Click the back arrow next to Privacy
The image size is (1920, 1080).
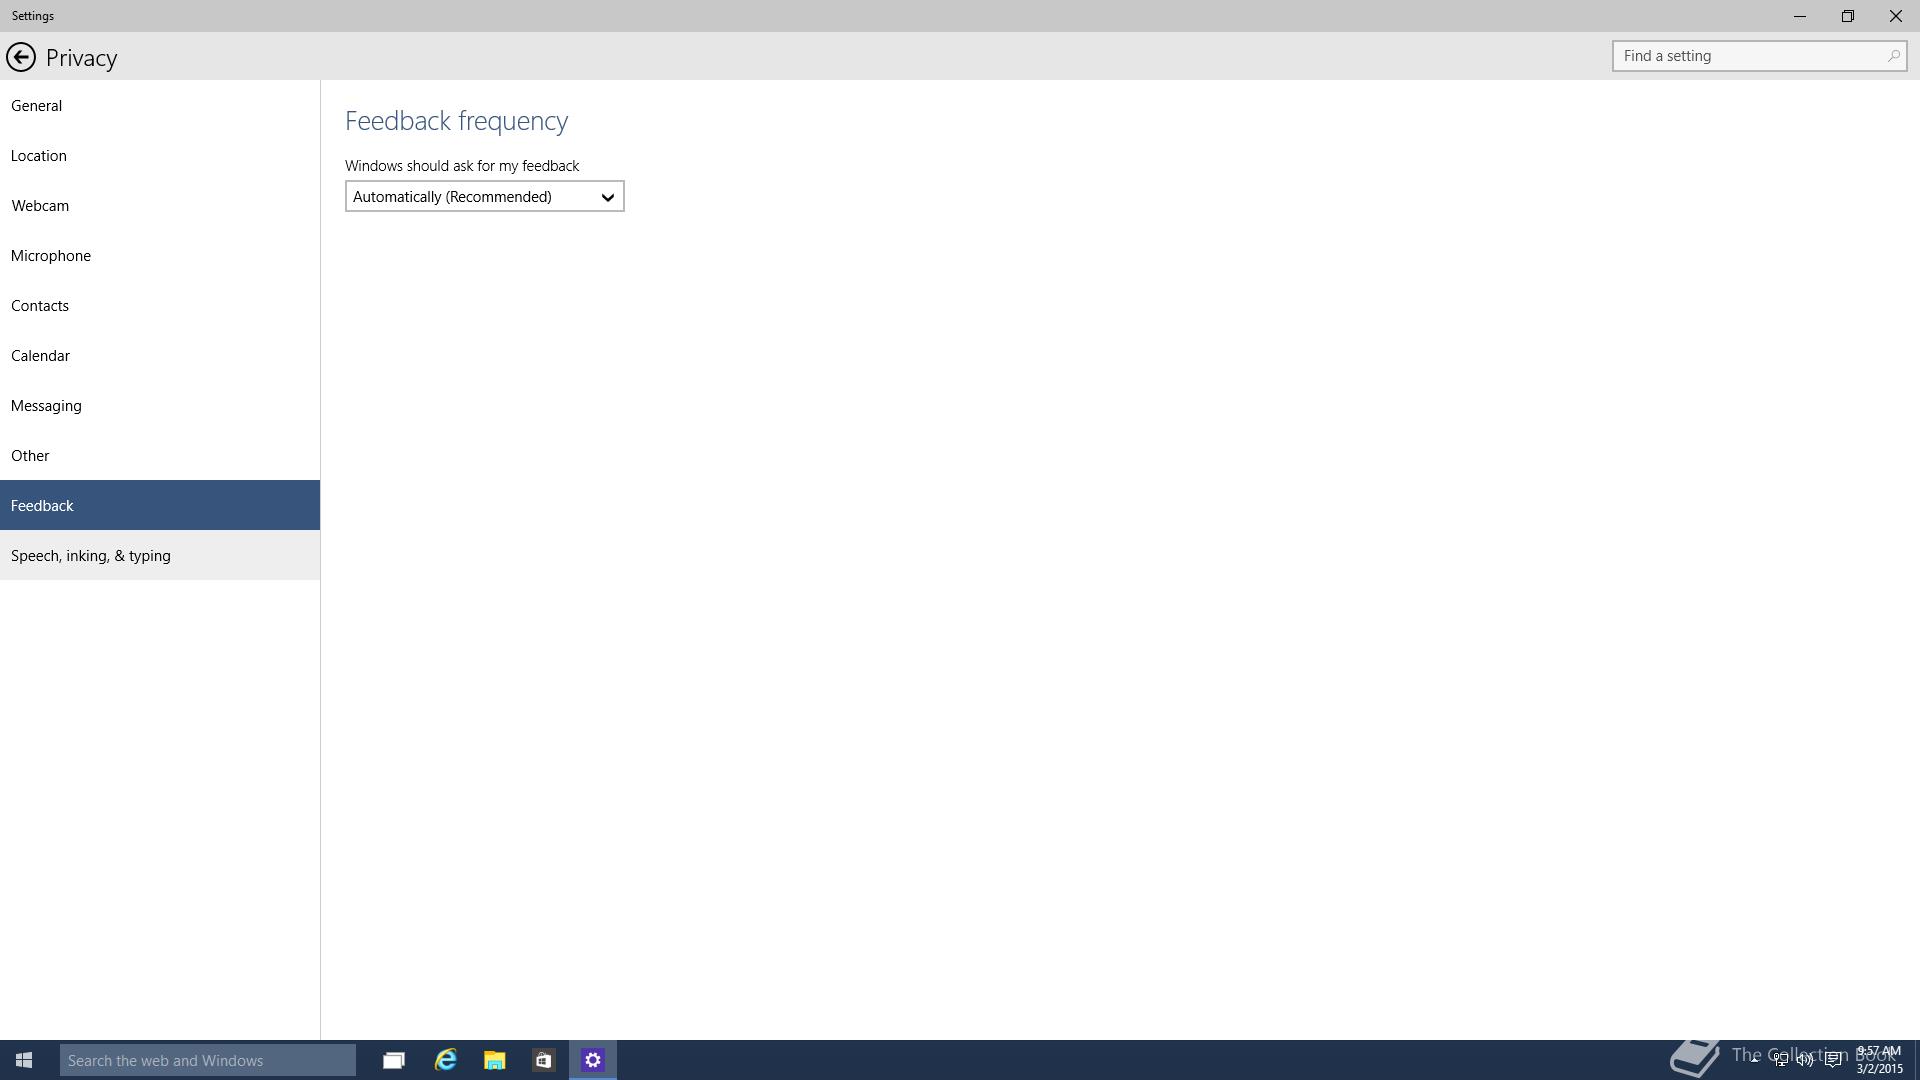(20, 57)
